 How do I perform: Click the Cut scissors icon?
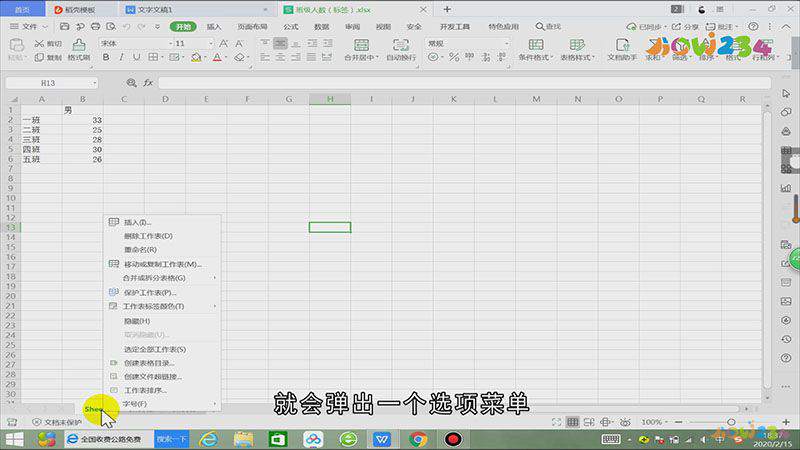(x=39, y=44)
